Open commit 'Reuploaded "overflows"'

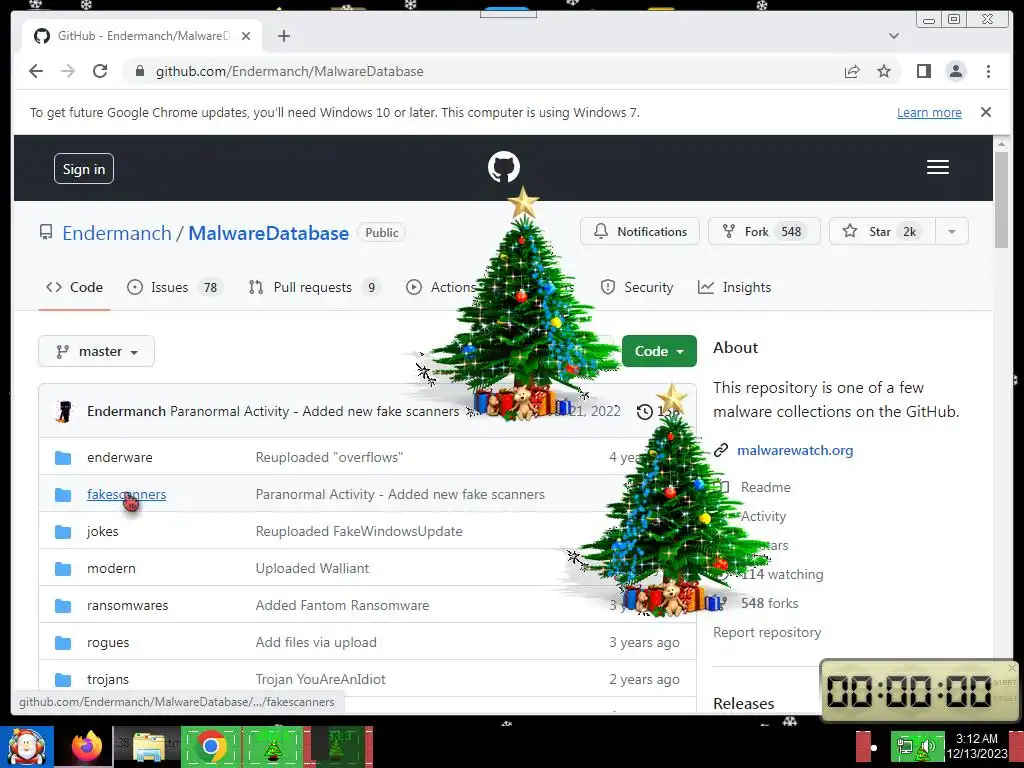pyautogui.click(x=329, y=457)
